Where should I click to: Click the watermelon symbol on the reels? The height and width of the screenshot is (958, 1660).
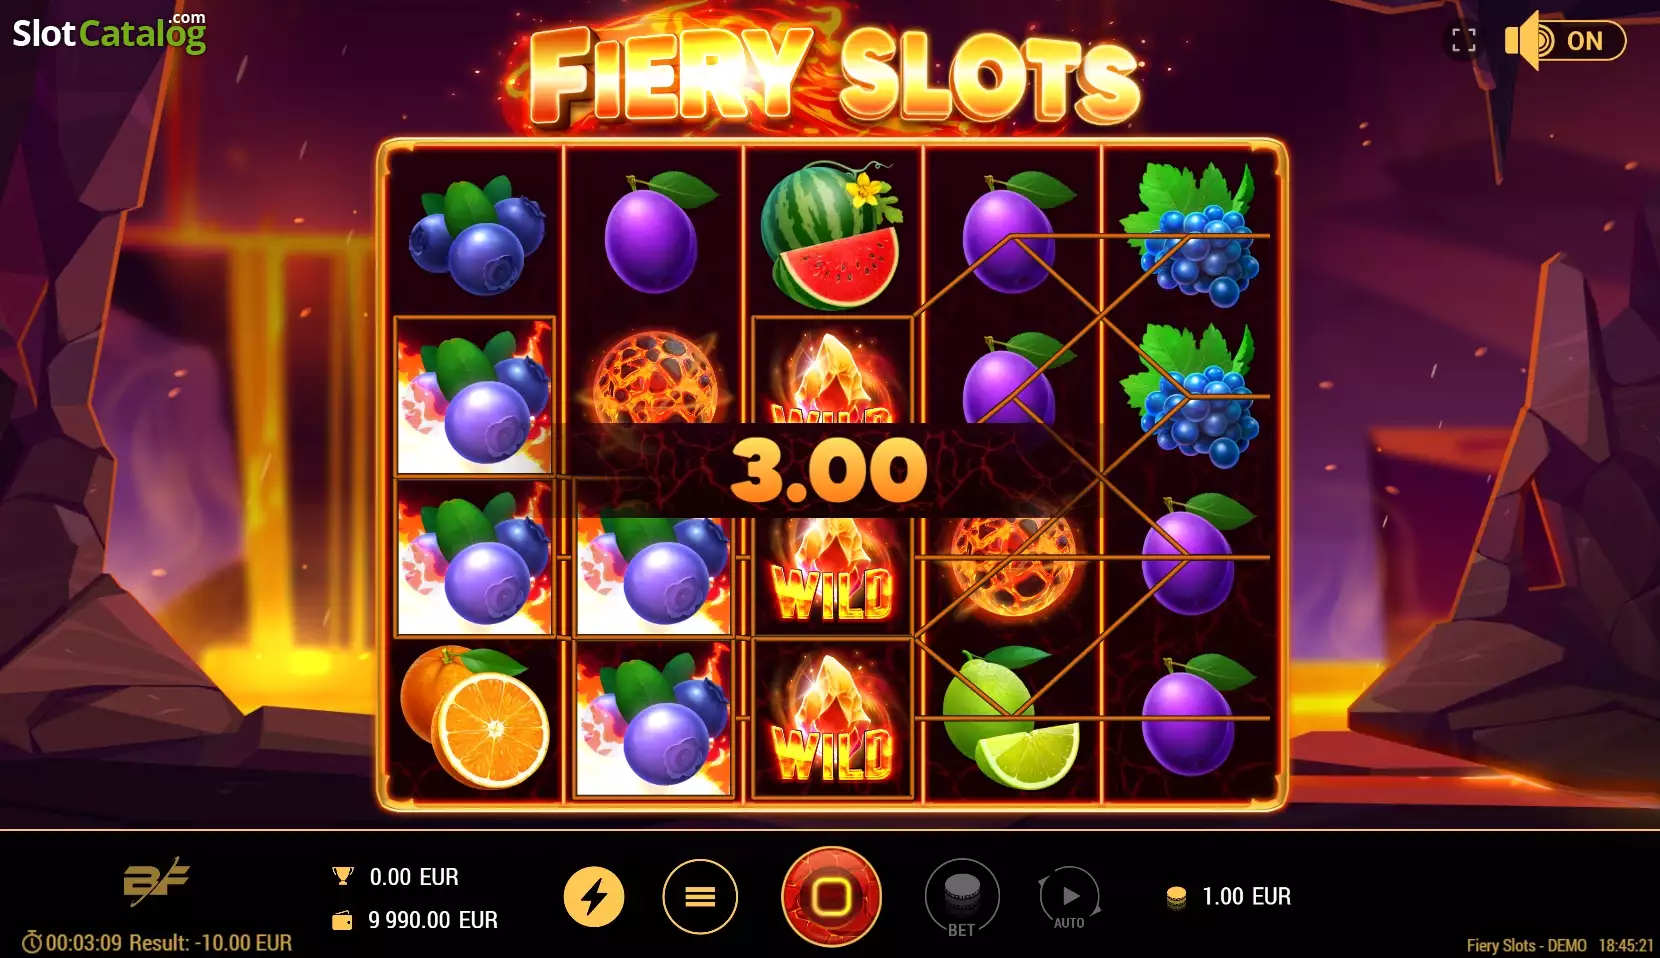coord(832,235)
